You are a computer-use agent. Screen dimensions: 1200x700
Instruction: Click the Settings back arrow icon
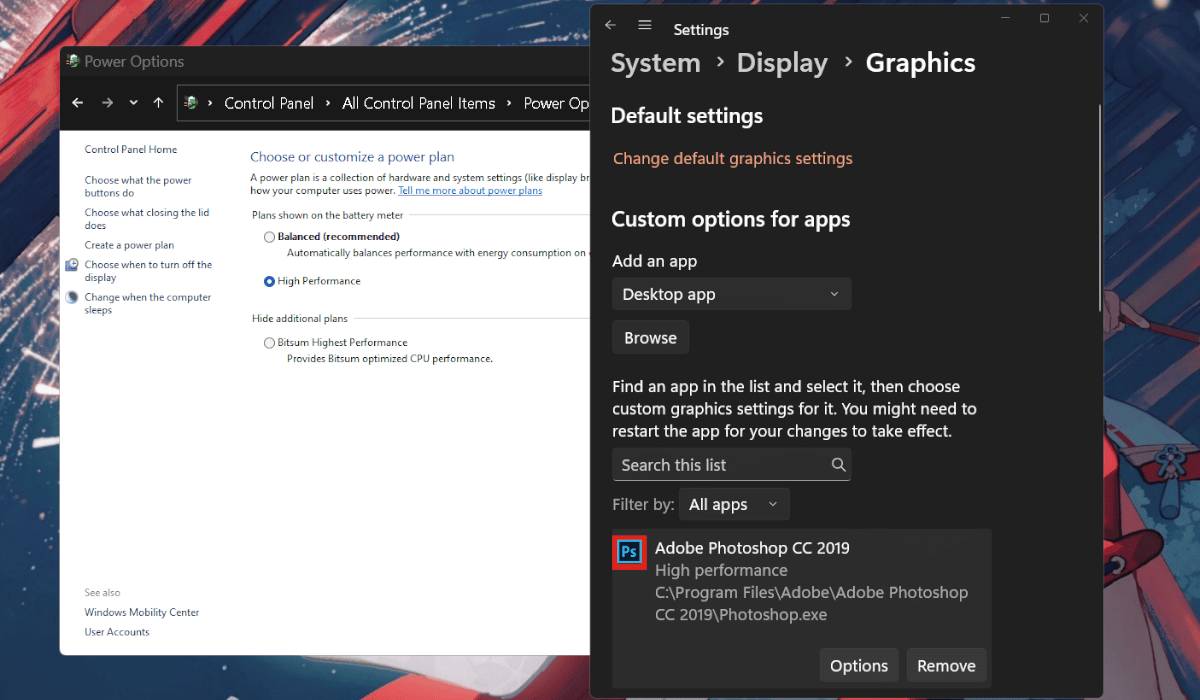[x=610, y=25]
